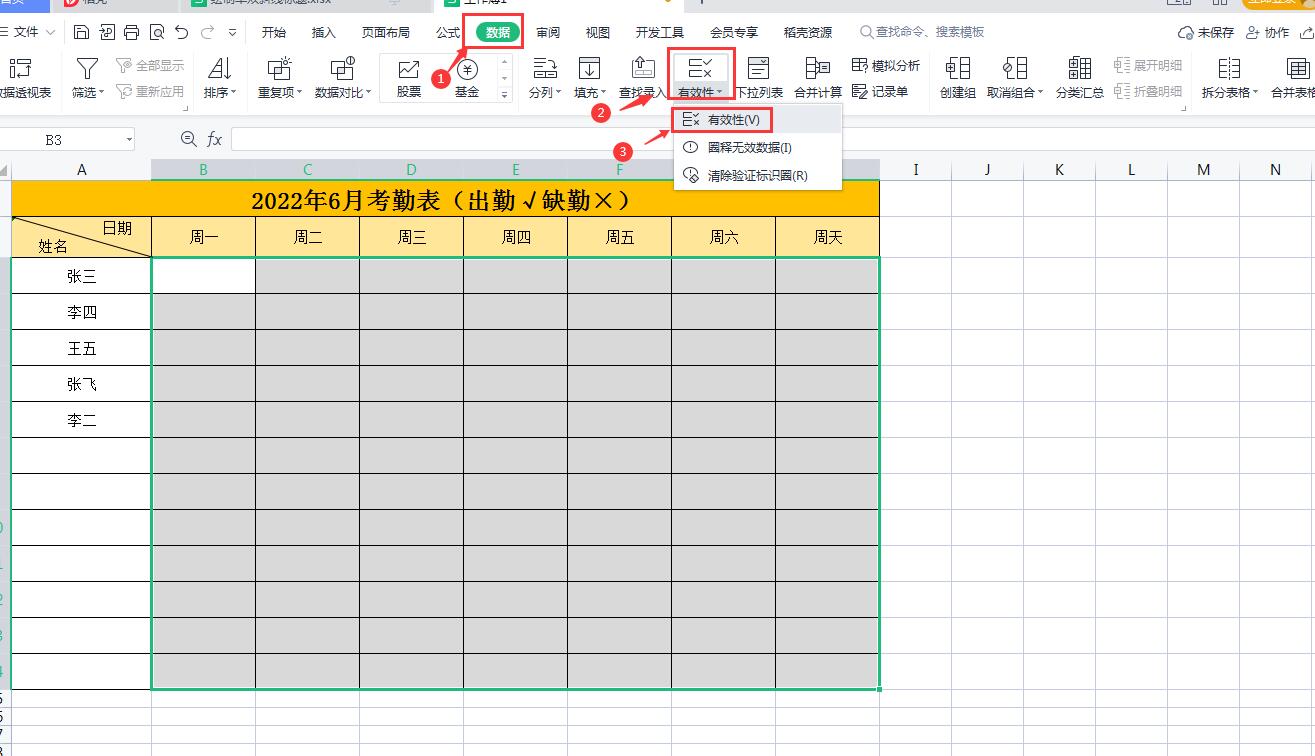
Task: Click the fx insert function icon
Action: (x=214, y=139)
